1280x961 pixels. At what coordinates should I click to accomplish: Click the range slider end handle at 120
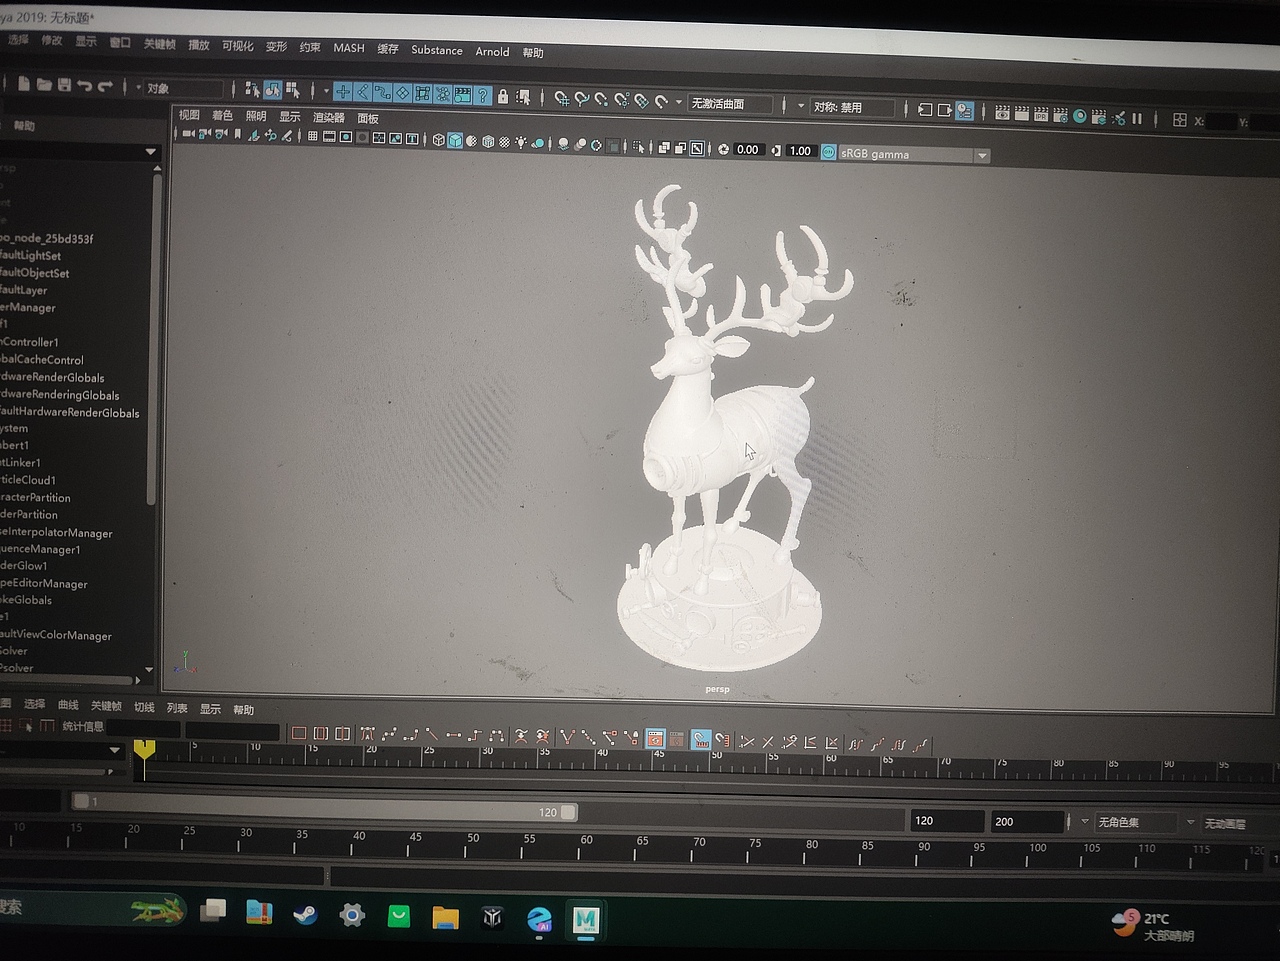(x=568, y=812)
